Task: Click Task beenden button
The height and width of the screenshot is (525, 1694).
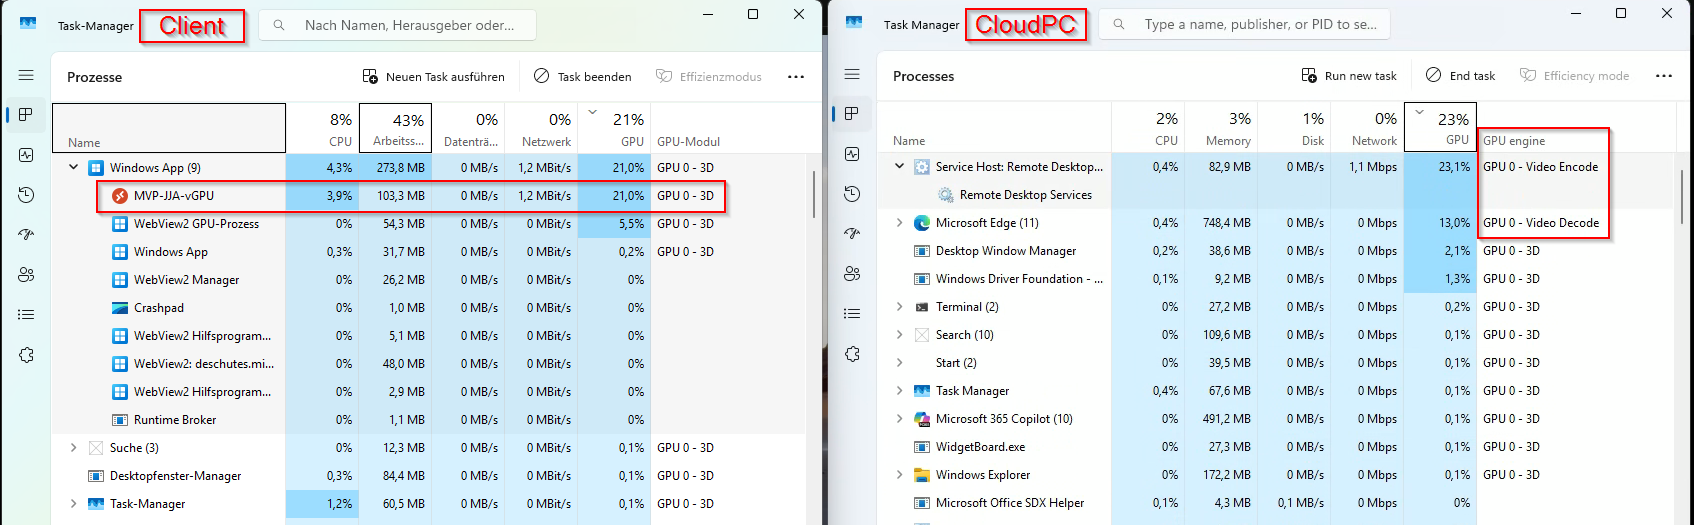Action: (583, 76)
